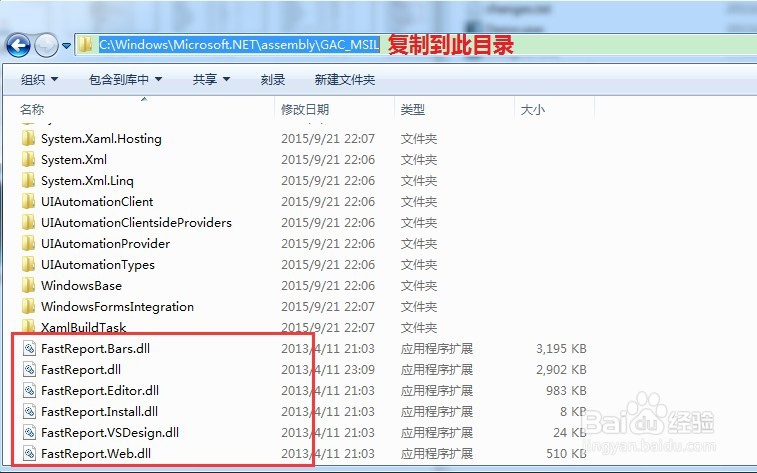Click the 新建文件夹 button
The height and width of the screenshot is (473, 757).
coord(345,79)
